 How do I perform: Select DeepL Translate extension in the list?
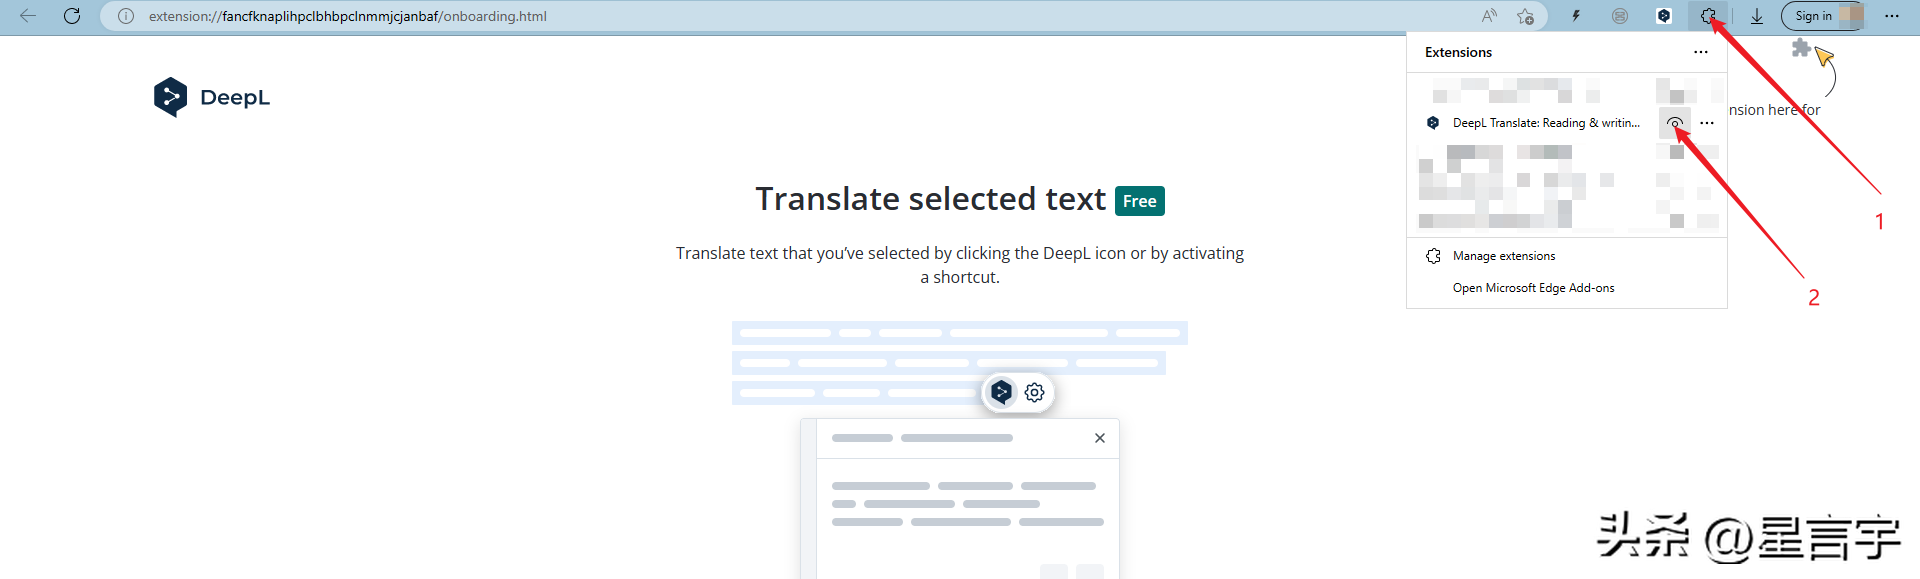(1546, 123)
